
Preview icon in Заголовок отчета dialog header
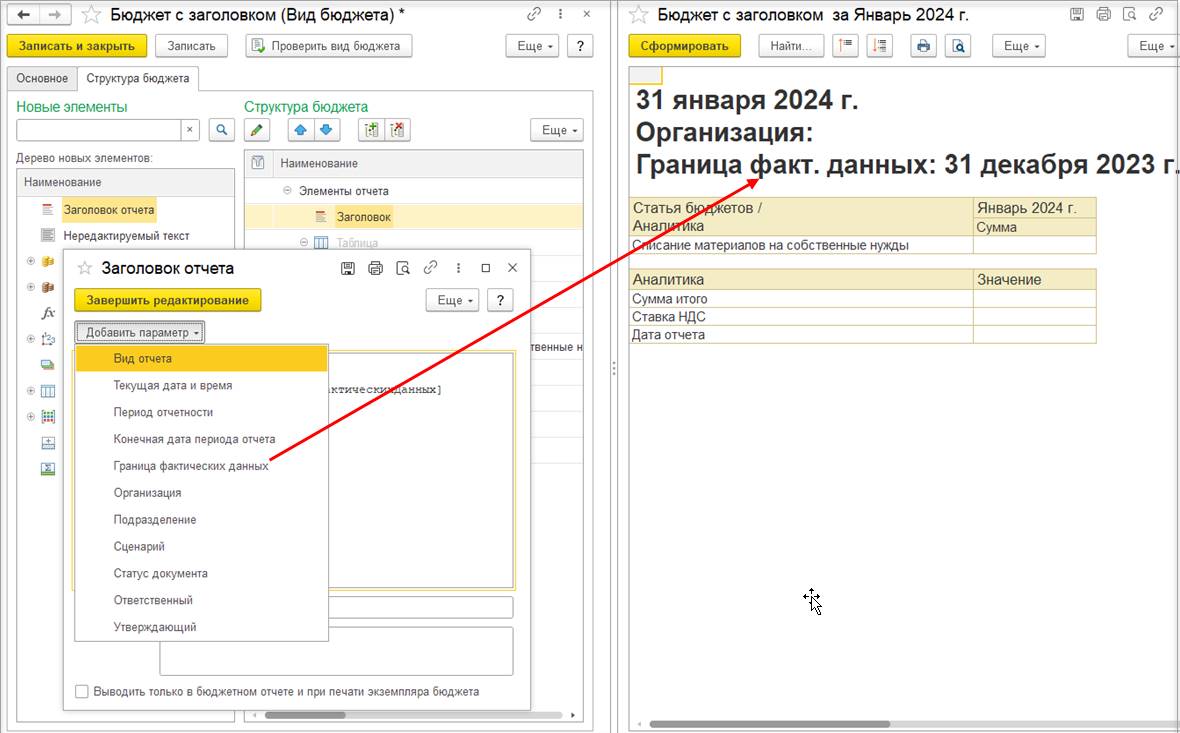pos(403,268)
